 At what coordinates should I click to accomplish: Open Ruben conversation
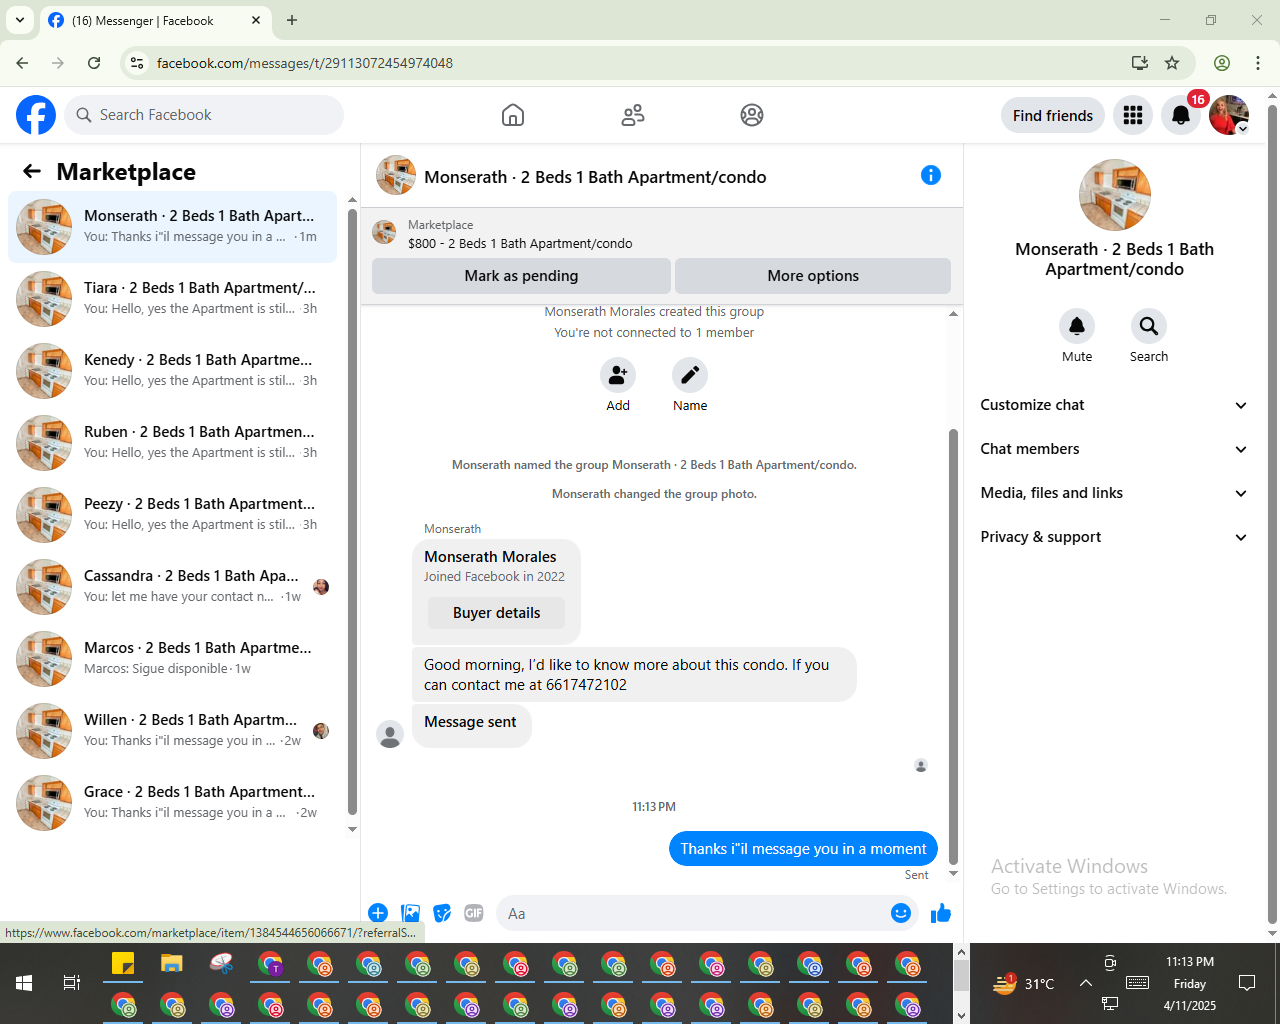(x=173, y=443)
